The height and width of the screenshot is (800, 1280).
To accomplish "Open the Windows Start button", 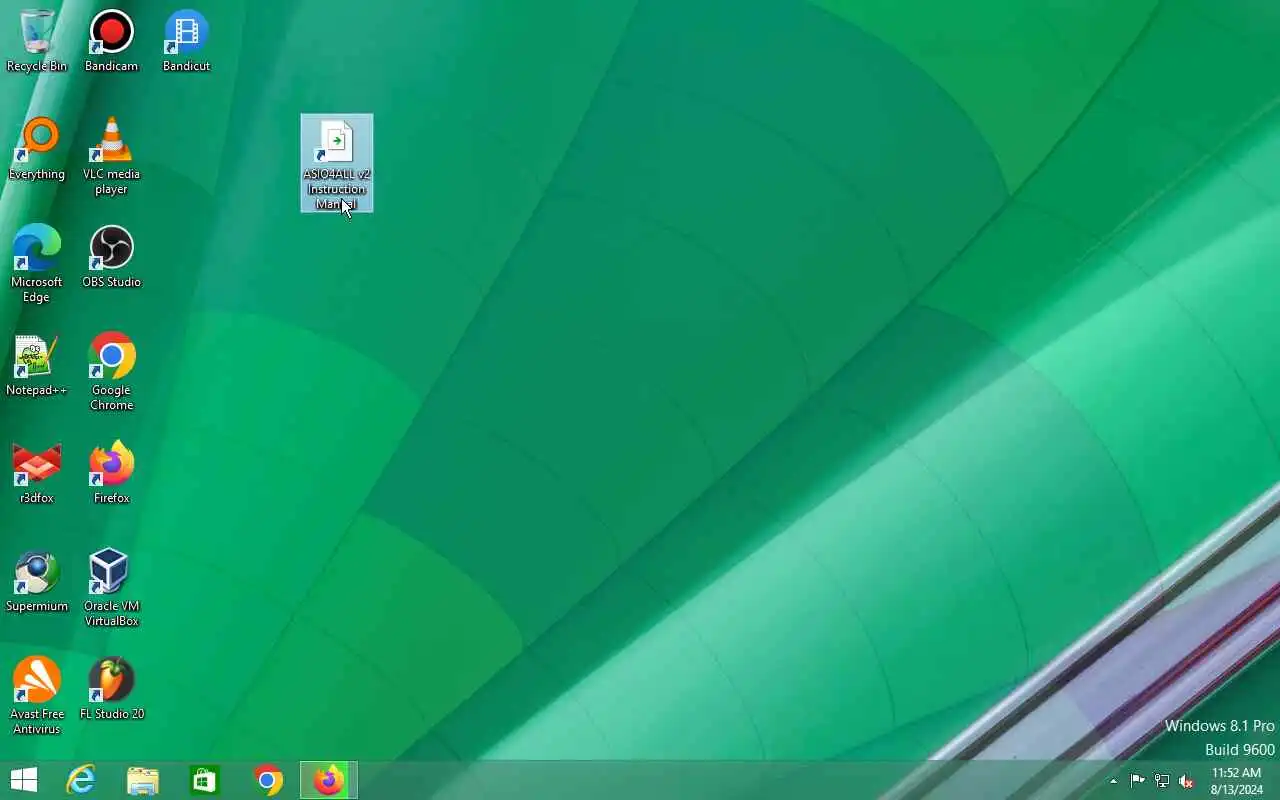I will pos(24,780).
